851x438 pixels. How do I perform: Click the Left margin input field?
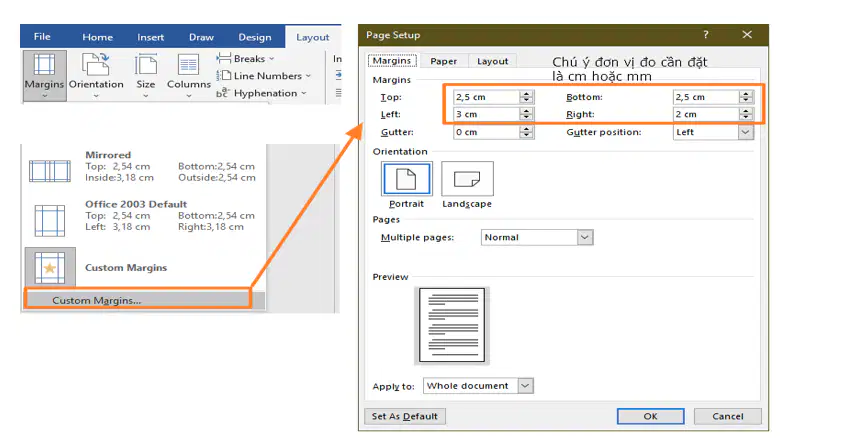pyautogui.click(x=486, y=115)
